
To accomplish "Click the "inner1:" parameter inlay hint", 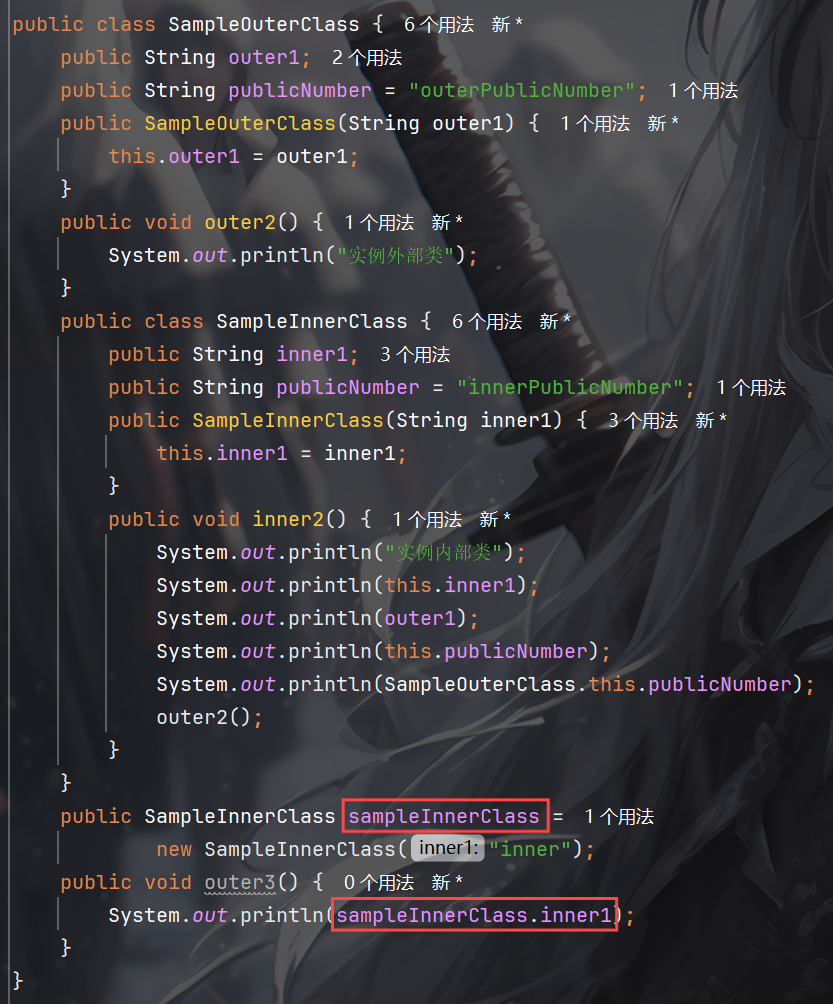I will [448, 848].
